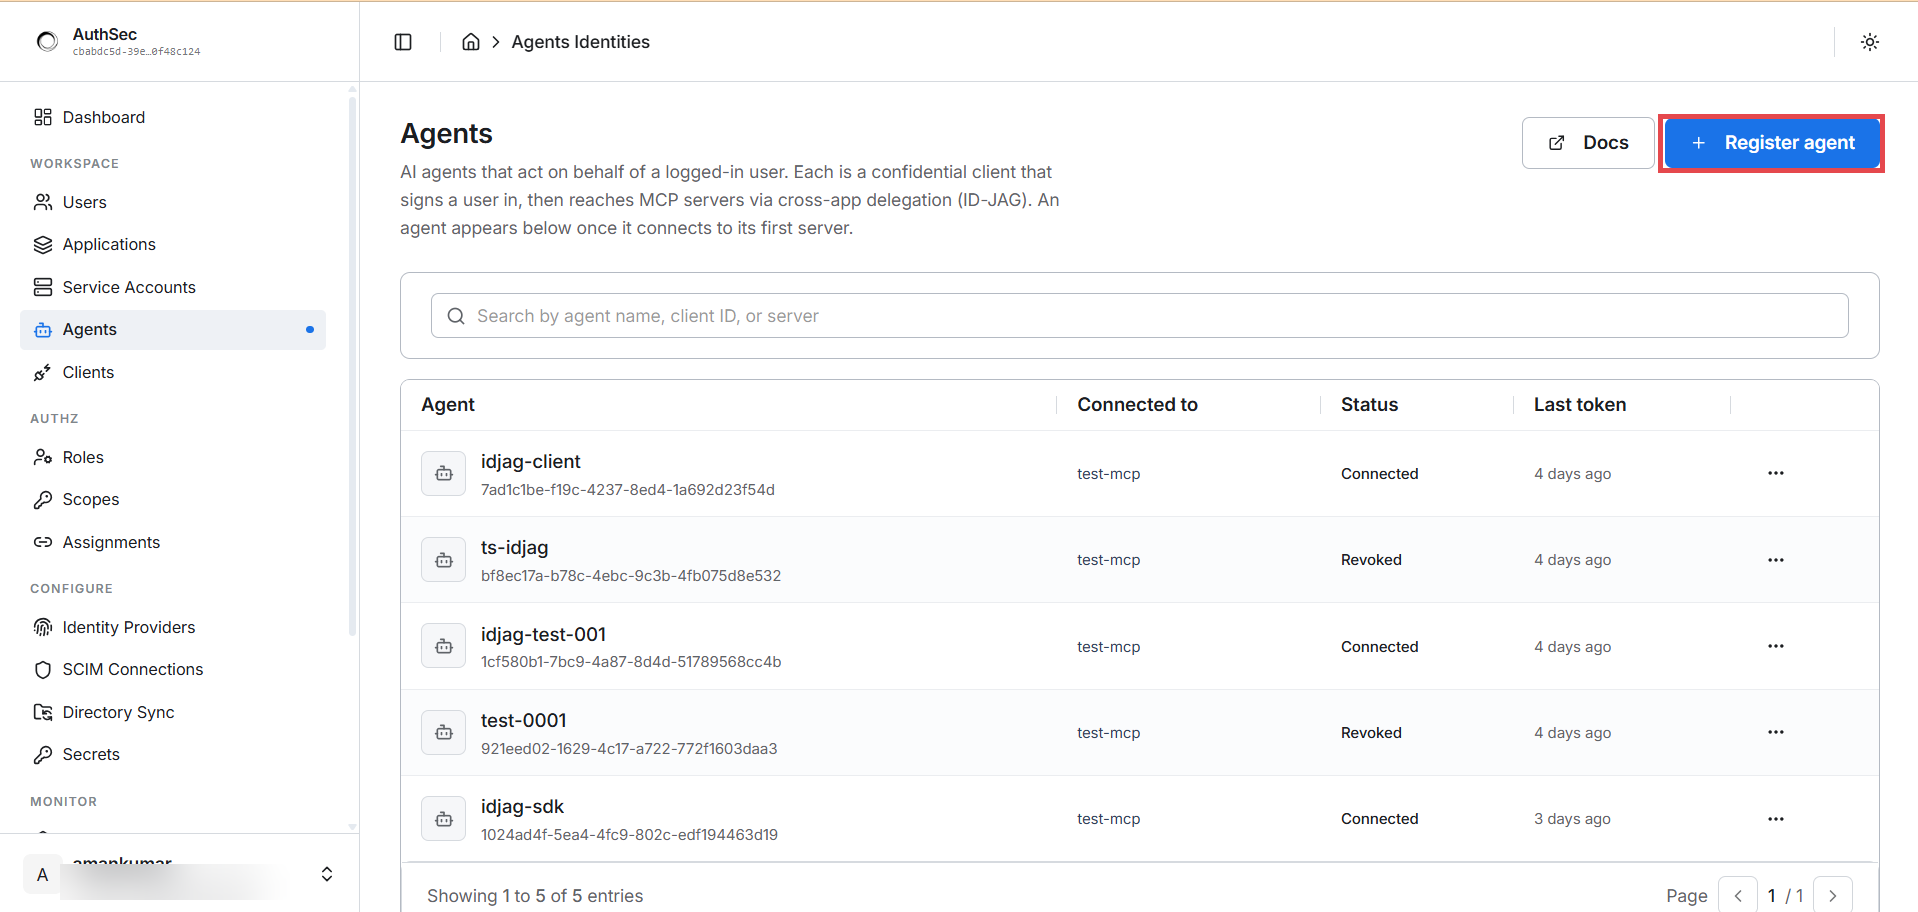Click the idjag-test-001 robot icon

tap(444, 647)
